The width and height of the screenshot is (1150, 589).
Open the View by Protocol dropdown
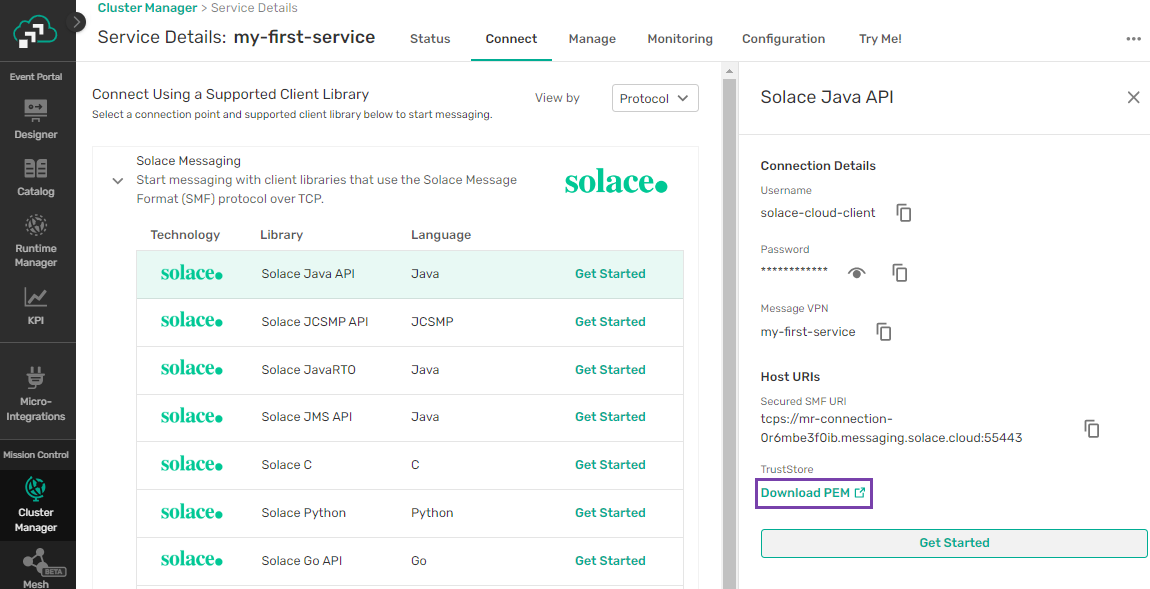(x=655, y=98)
